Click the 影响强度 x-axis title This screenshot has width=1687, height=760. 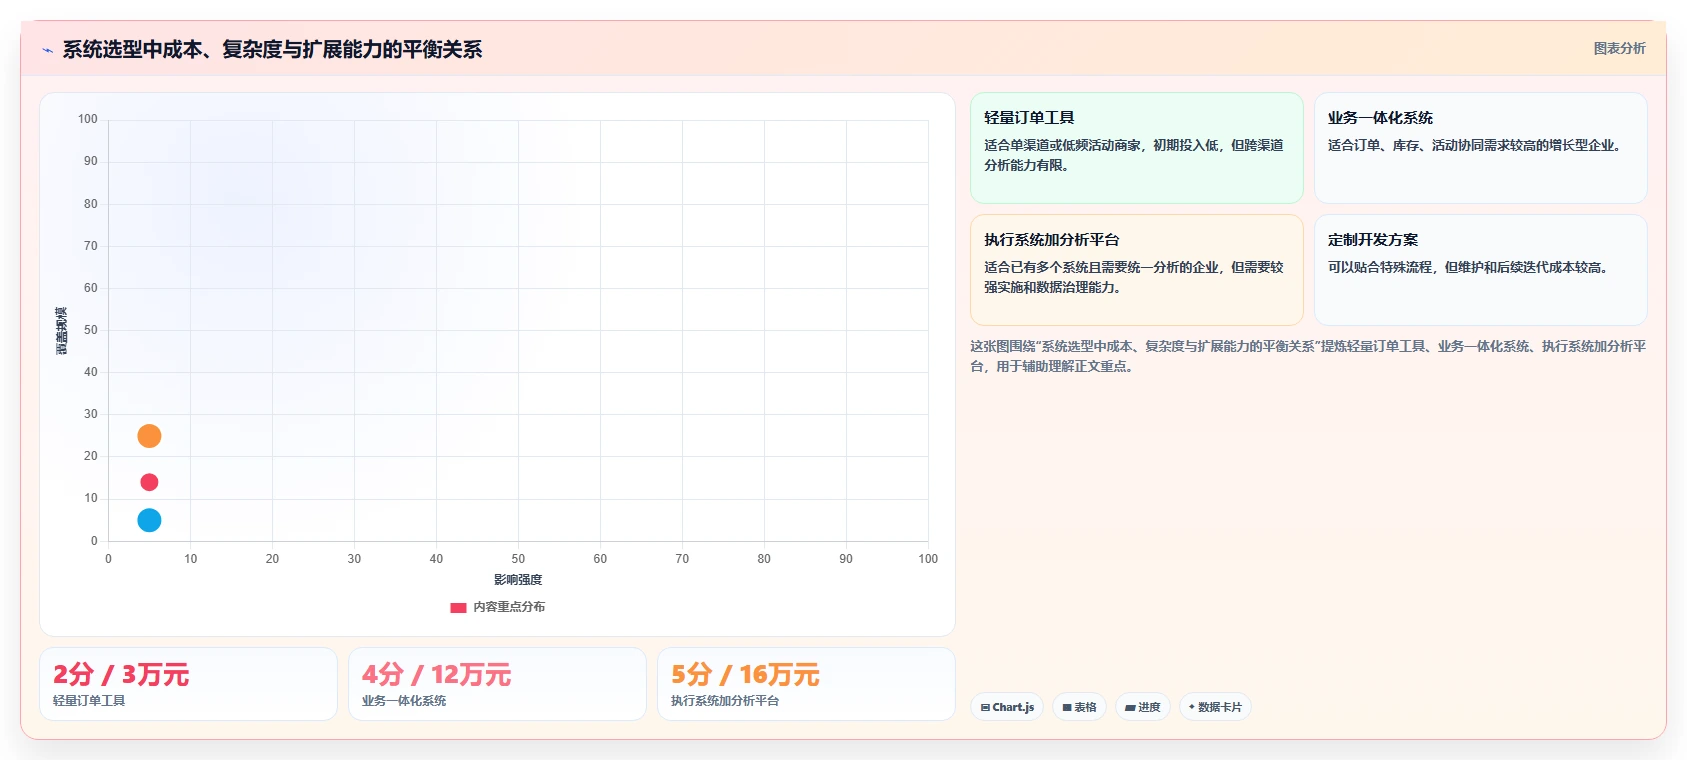click(x=518, y=580)
